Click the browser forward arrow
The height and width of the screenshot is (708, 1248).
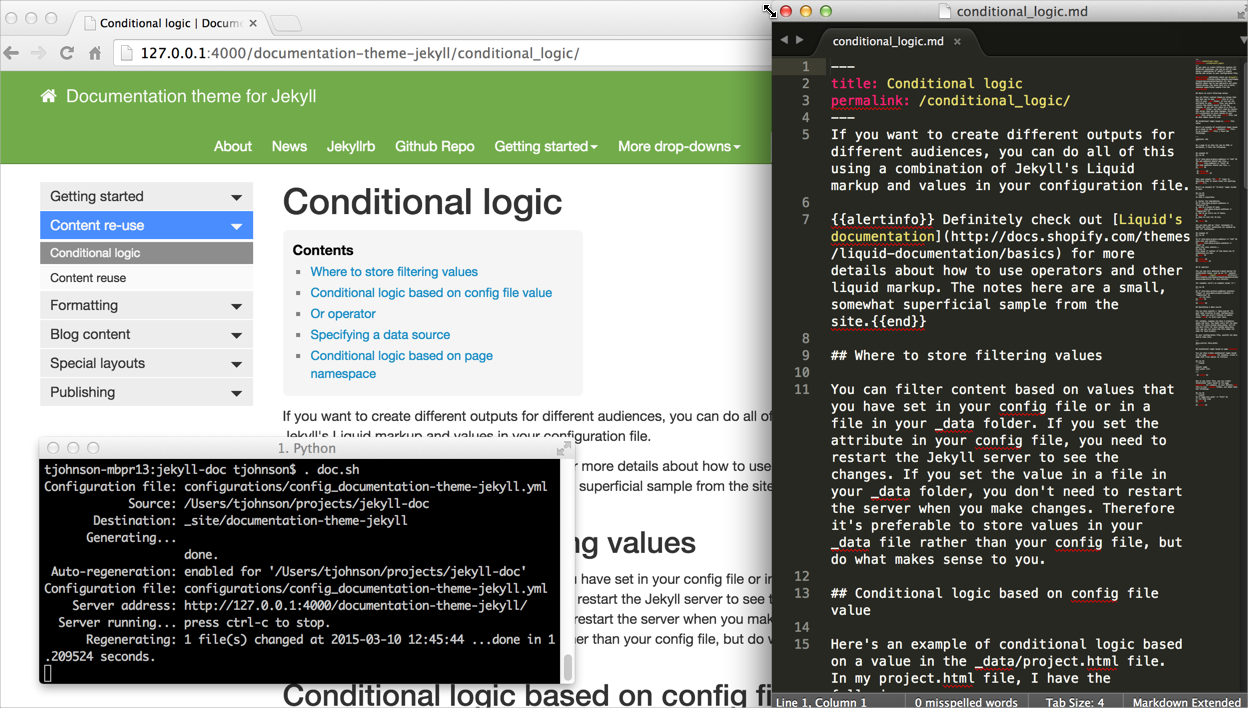[x=38, y=53]
